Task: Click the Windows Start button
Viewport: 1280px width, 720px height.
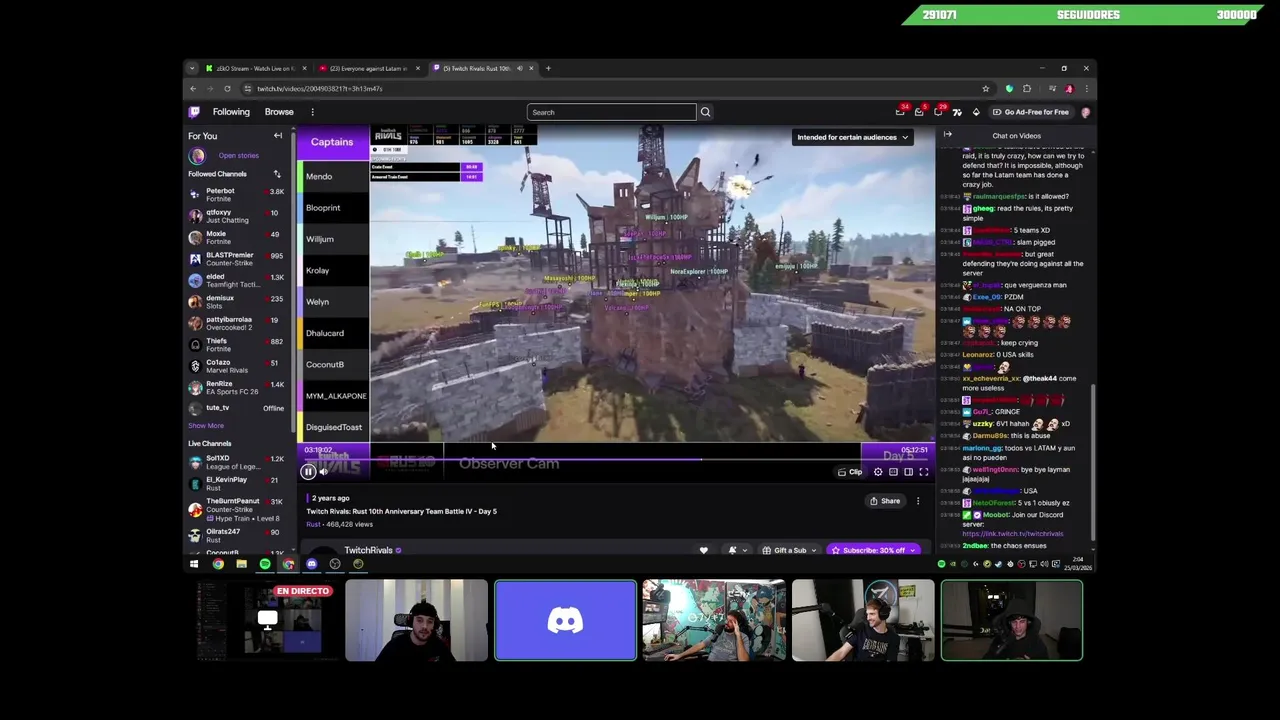Action: (x=194, y=564)
